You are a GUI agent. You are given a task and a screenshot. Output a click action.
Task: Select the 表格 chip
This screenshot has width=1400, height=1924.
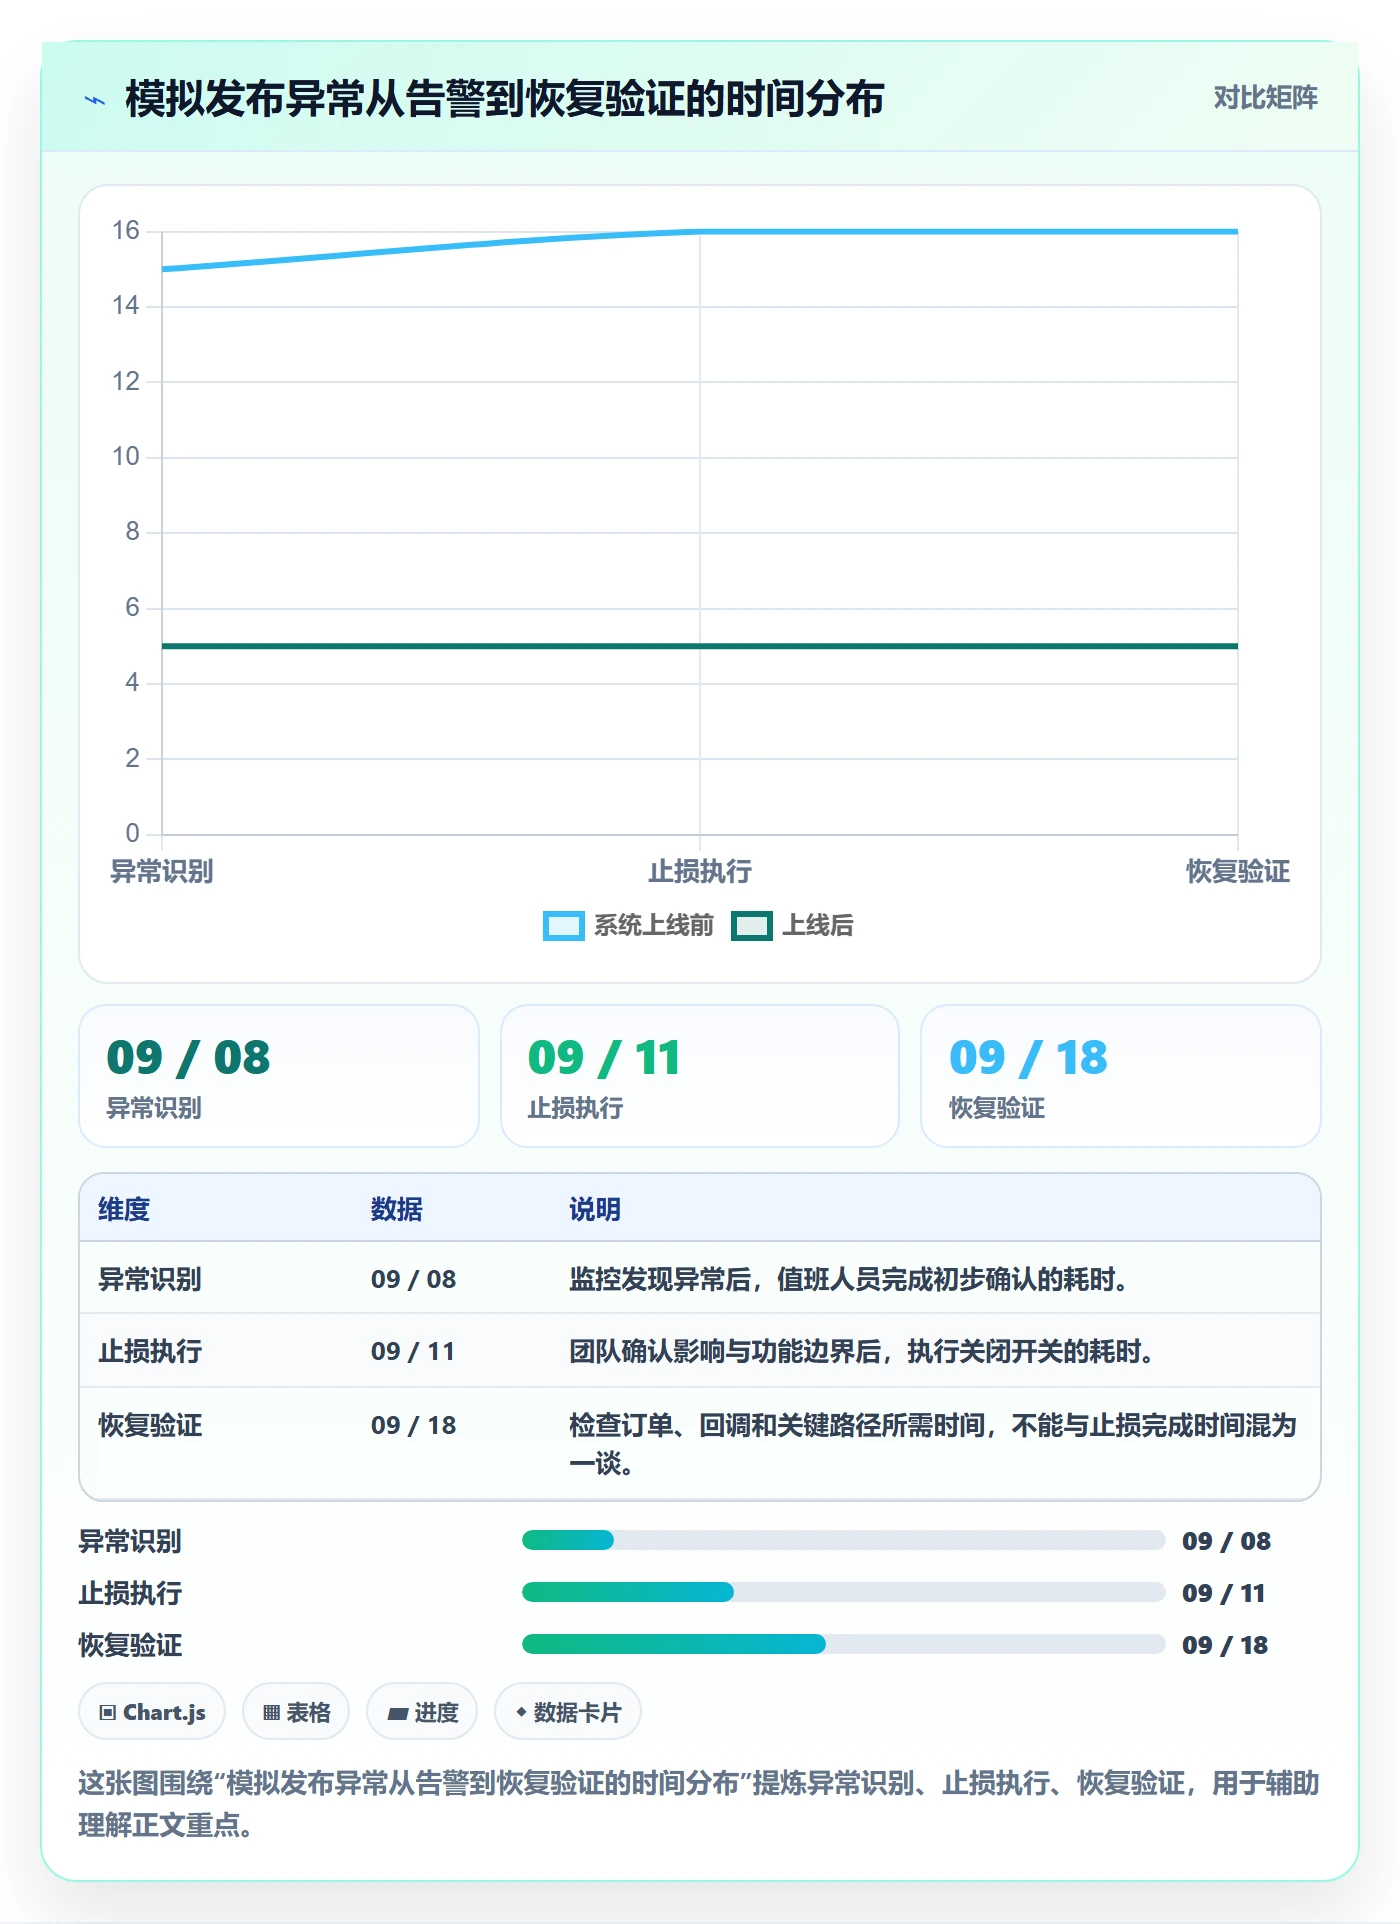[x=296, y=1712]
